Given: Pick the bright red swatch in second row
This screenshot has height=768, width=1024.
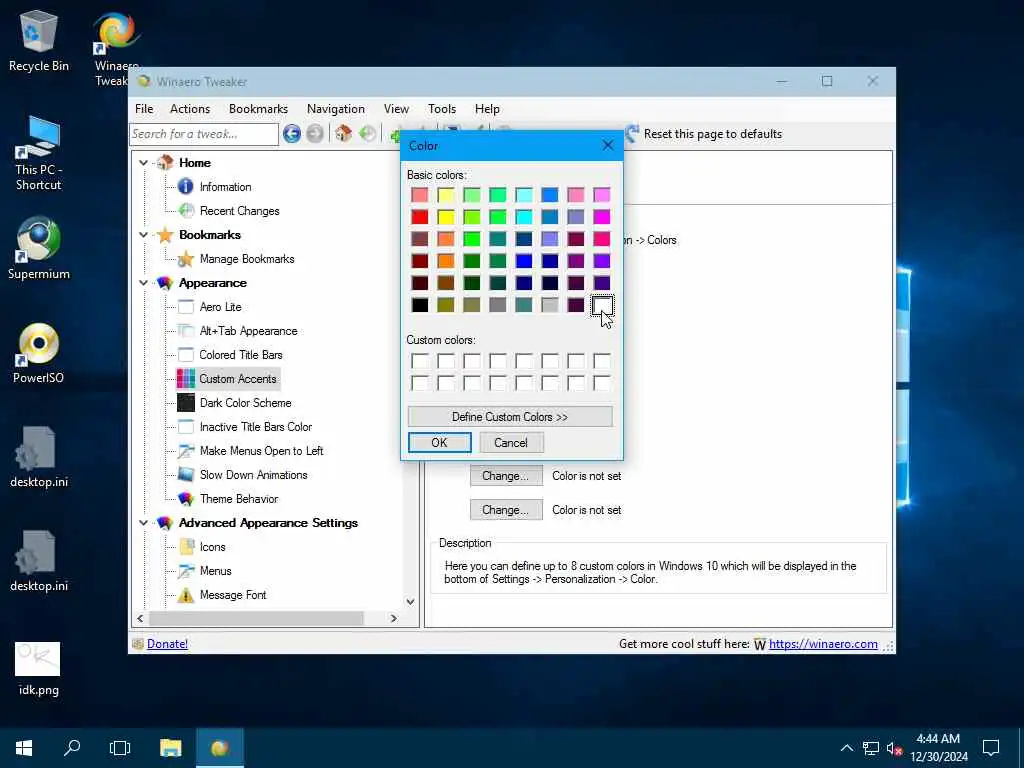Looking at the screenshot, I should pyautogui.click(x=420, y=217).
